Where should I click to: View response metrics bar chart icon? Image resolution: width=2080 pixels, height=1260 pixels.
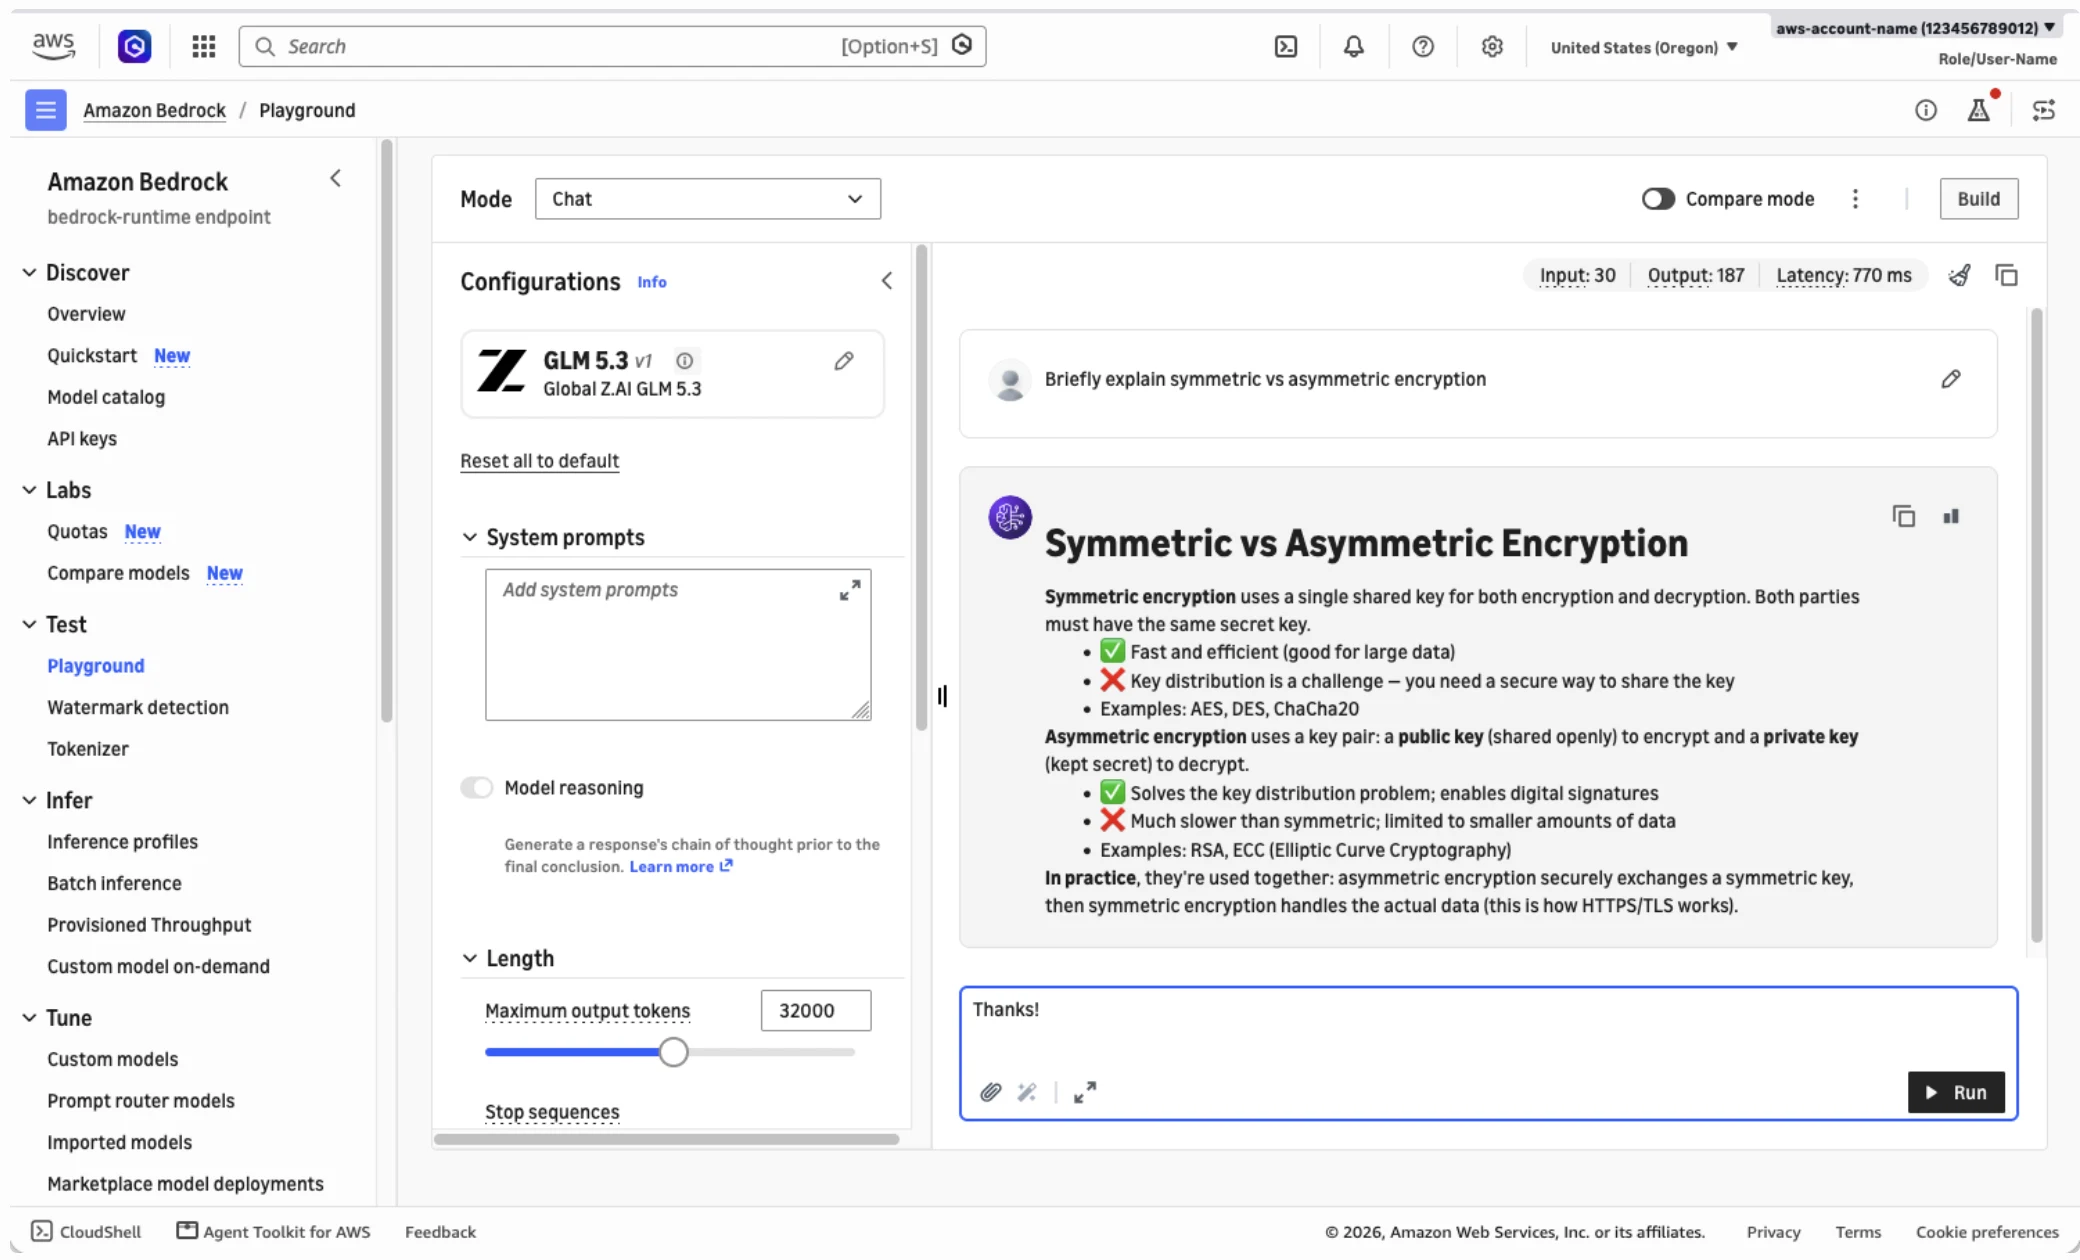[x=1951, y=516]
